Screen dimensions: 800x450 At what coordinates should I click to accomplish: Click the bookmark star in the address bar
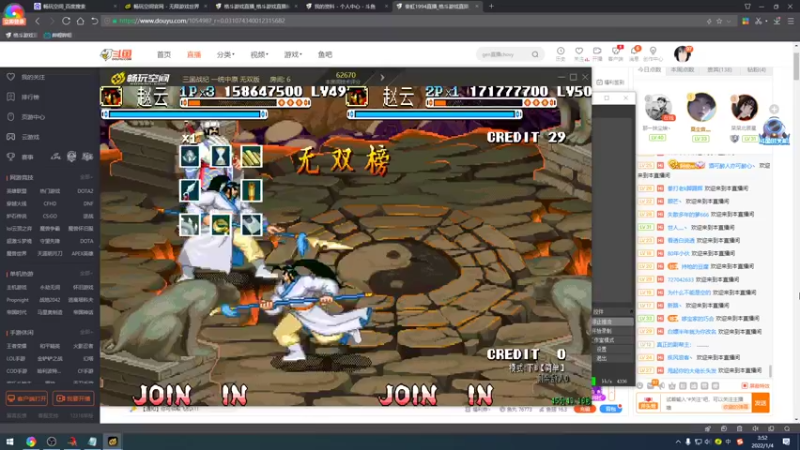click(x=719, y=21)
